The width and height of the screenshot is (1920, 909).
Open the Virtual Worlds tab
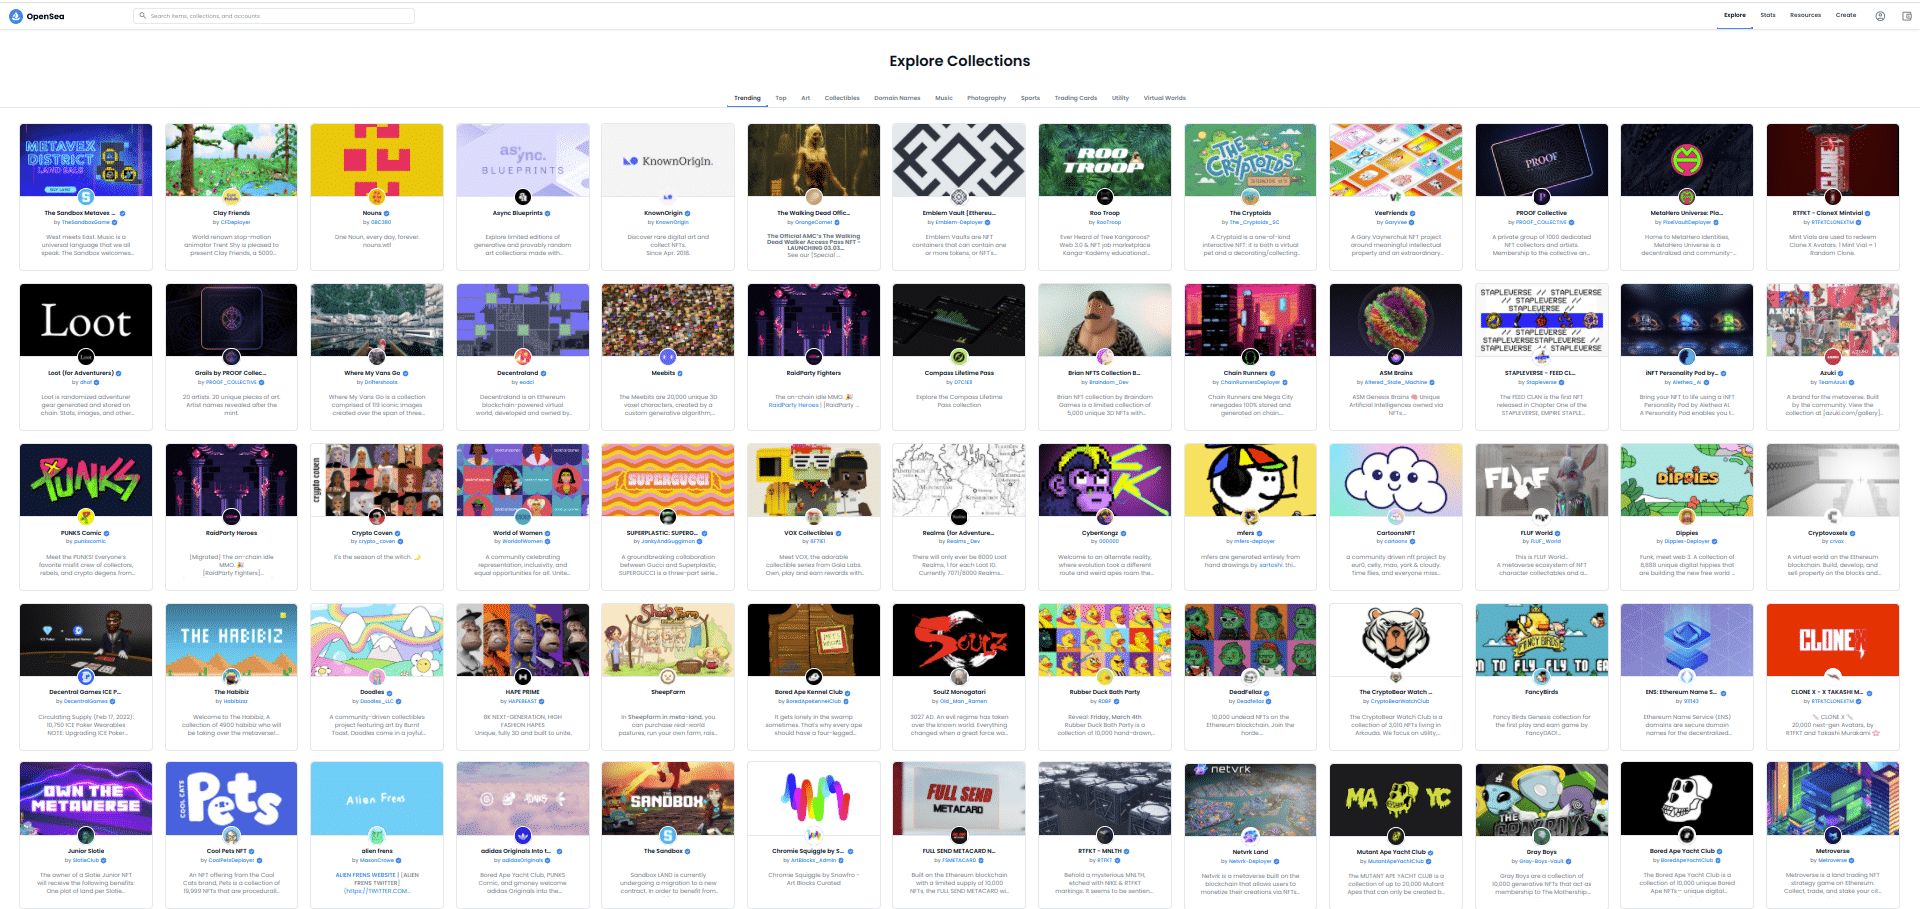click(x=1165, y=98)
